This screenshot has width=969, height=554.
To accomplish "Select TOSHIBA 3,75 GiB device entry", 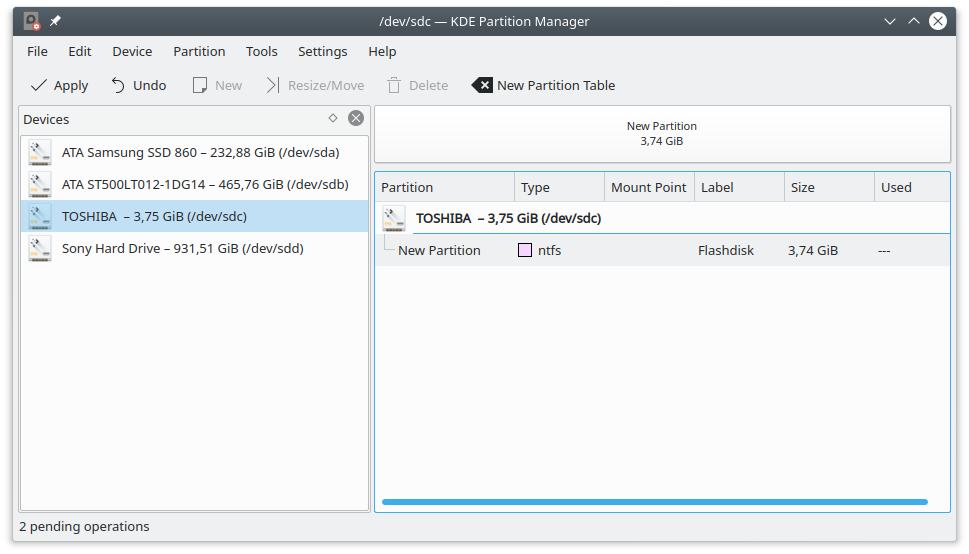I will tap(154, 217).
